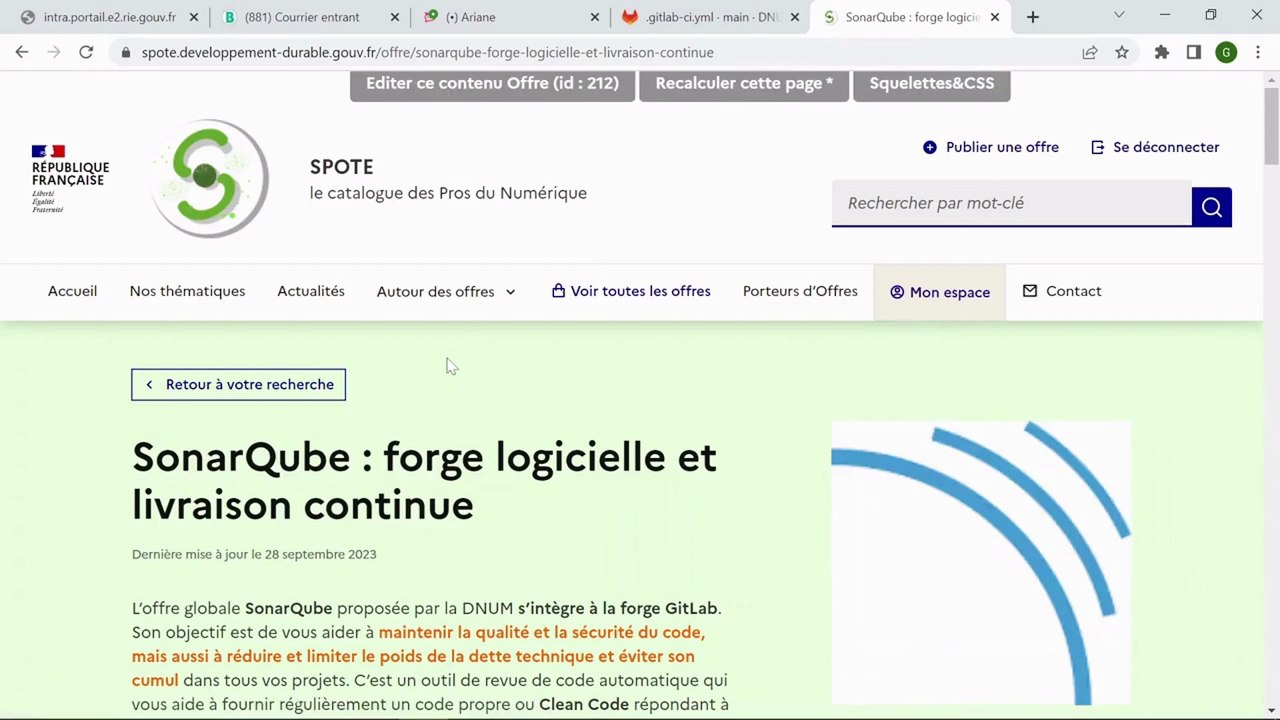The width and height of the screenshot is (1280, 720).
Task: Click the blue arcs offer image
Action: point(981,563)
